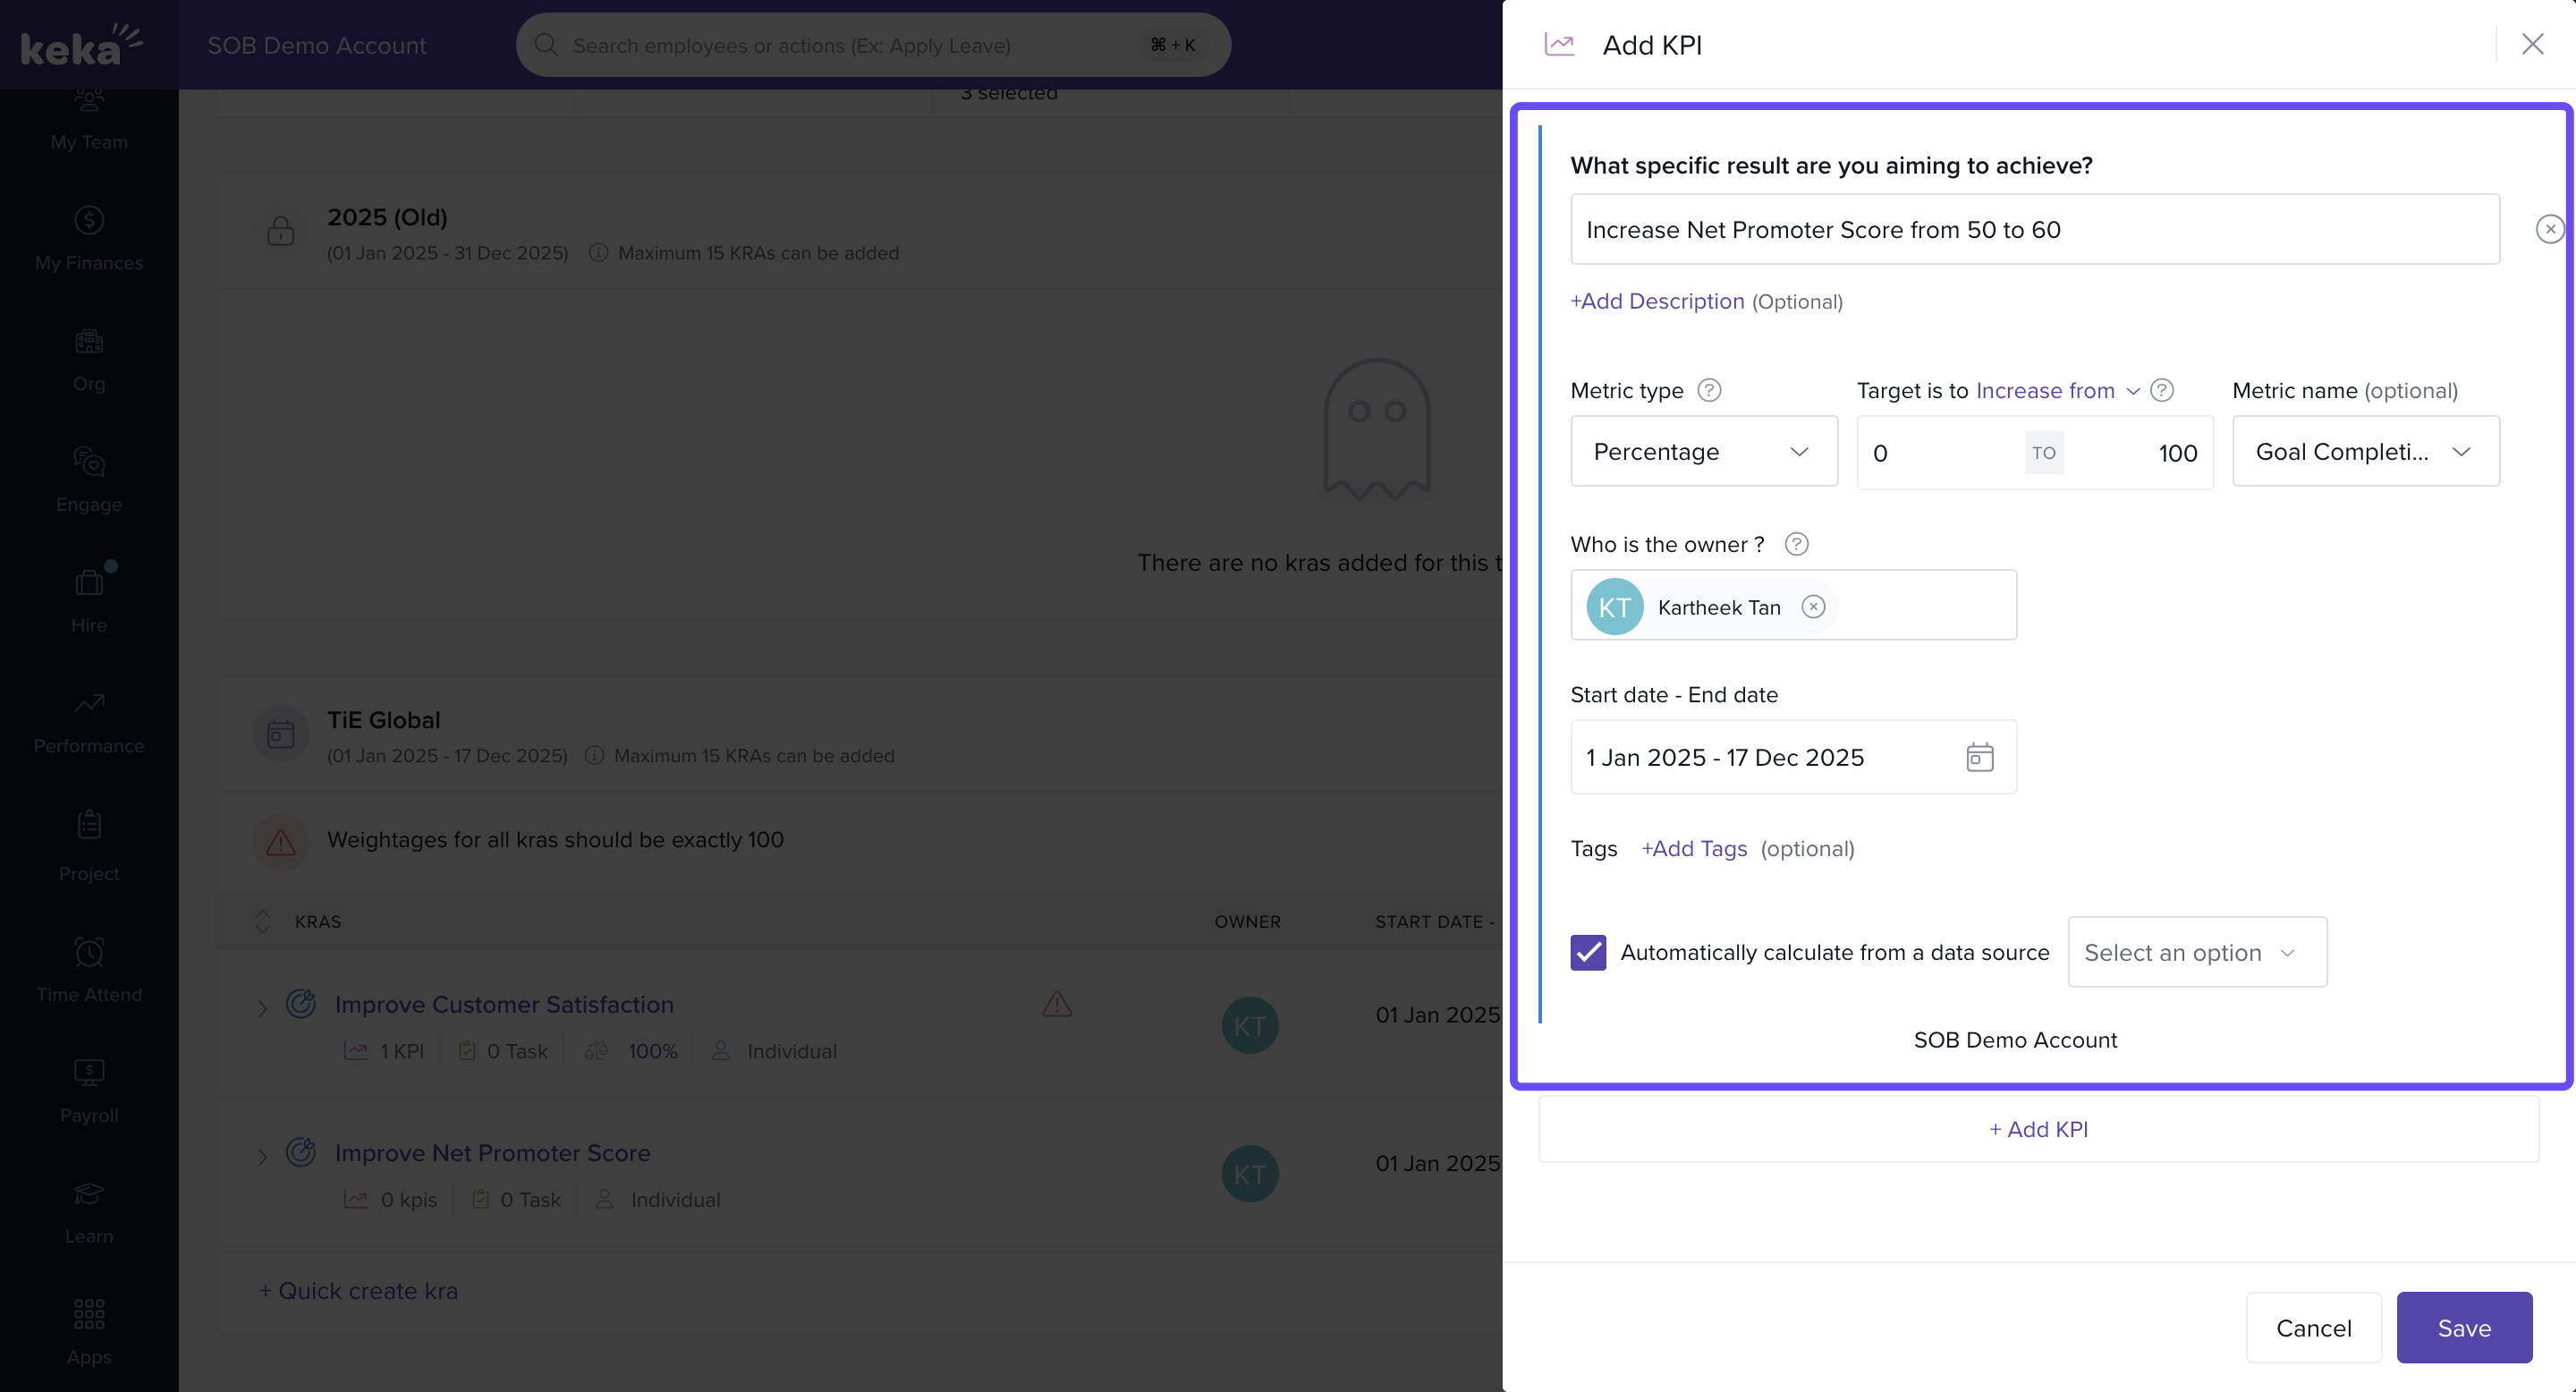The image size is (2576, 1392).
Task: Open the Apps grid in sidebar
Action: (89, 1330)
